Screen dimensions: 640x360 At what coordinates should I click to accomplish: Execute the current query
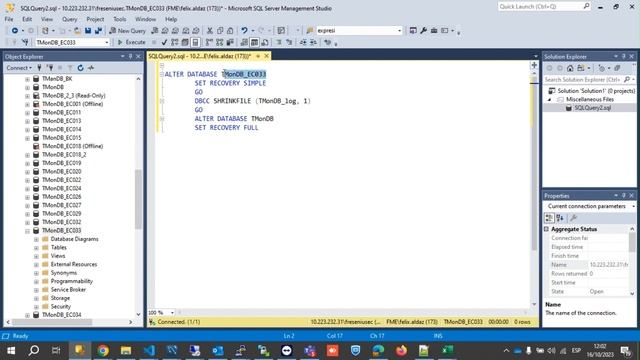(131, 42)
